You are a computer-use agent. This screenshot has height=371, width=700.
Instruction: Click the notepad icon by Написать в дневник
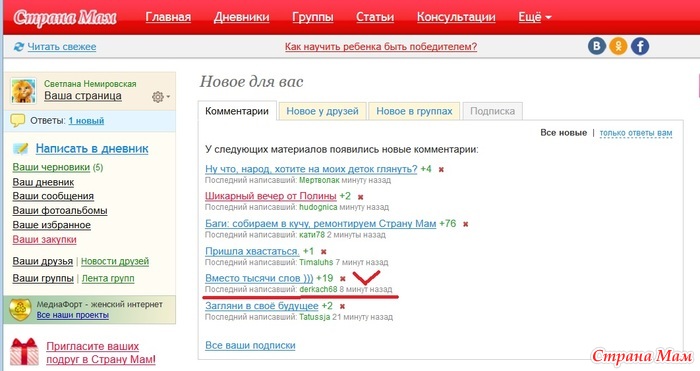pos(21,148)
